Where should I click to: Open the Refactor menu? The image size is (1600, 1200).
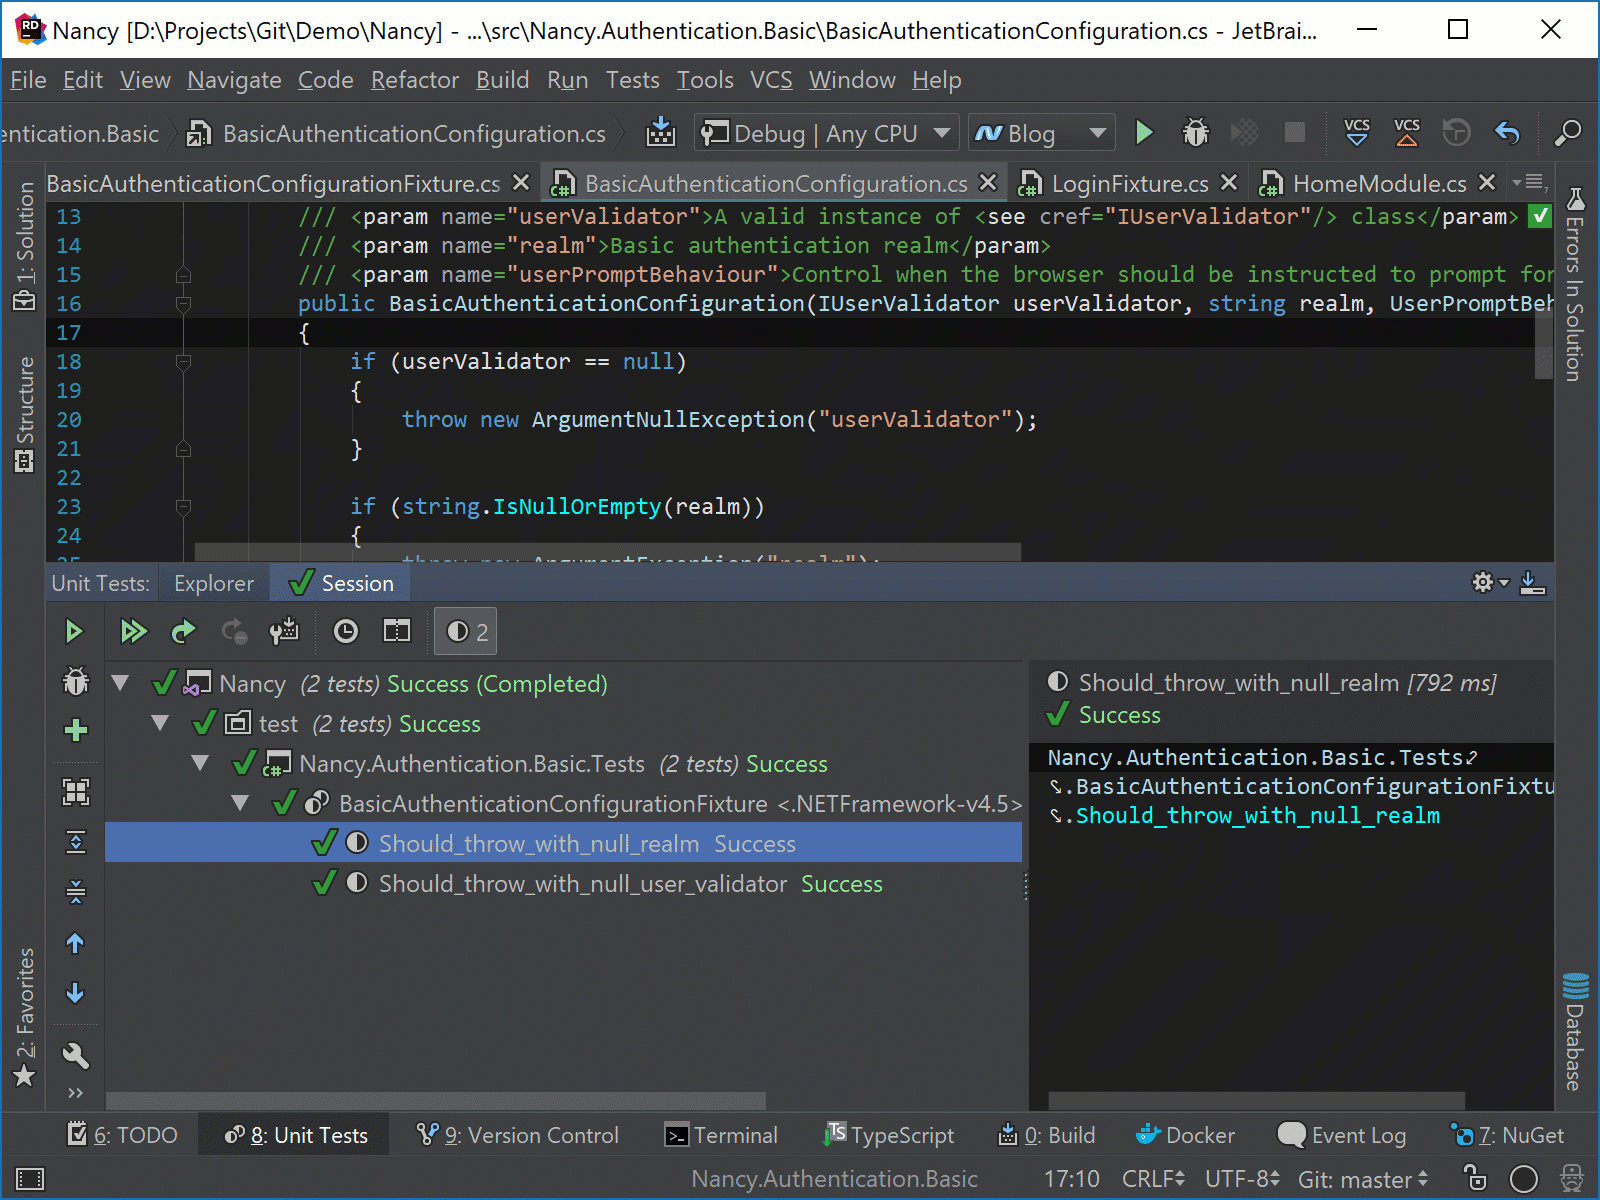coord(414,80)
